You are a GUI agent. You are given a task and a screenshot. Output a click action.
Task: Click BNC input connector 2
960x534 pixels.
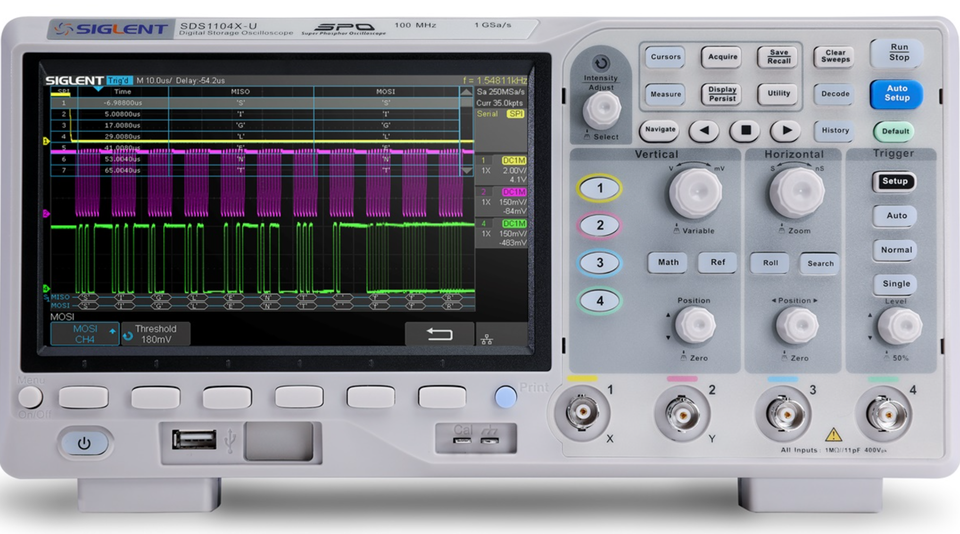[x=681, y=414]
